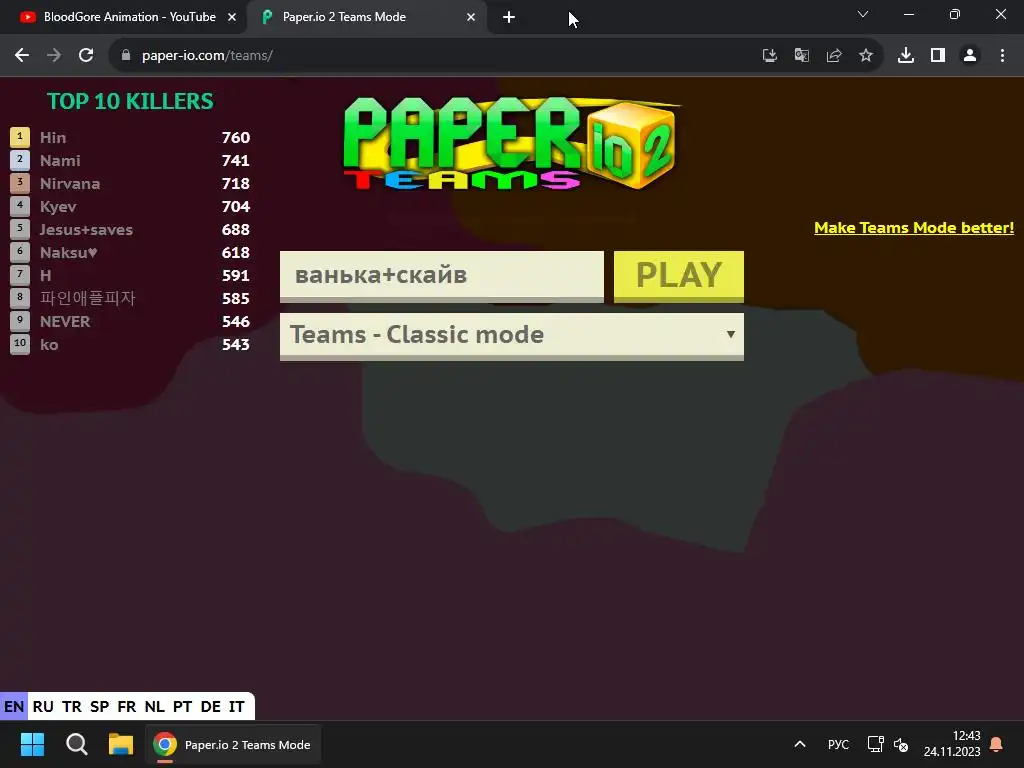Viewport: 1024px width, 768px height.
Task: Click rank 2 player name Nami
Action: tap(60, 161)
